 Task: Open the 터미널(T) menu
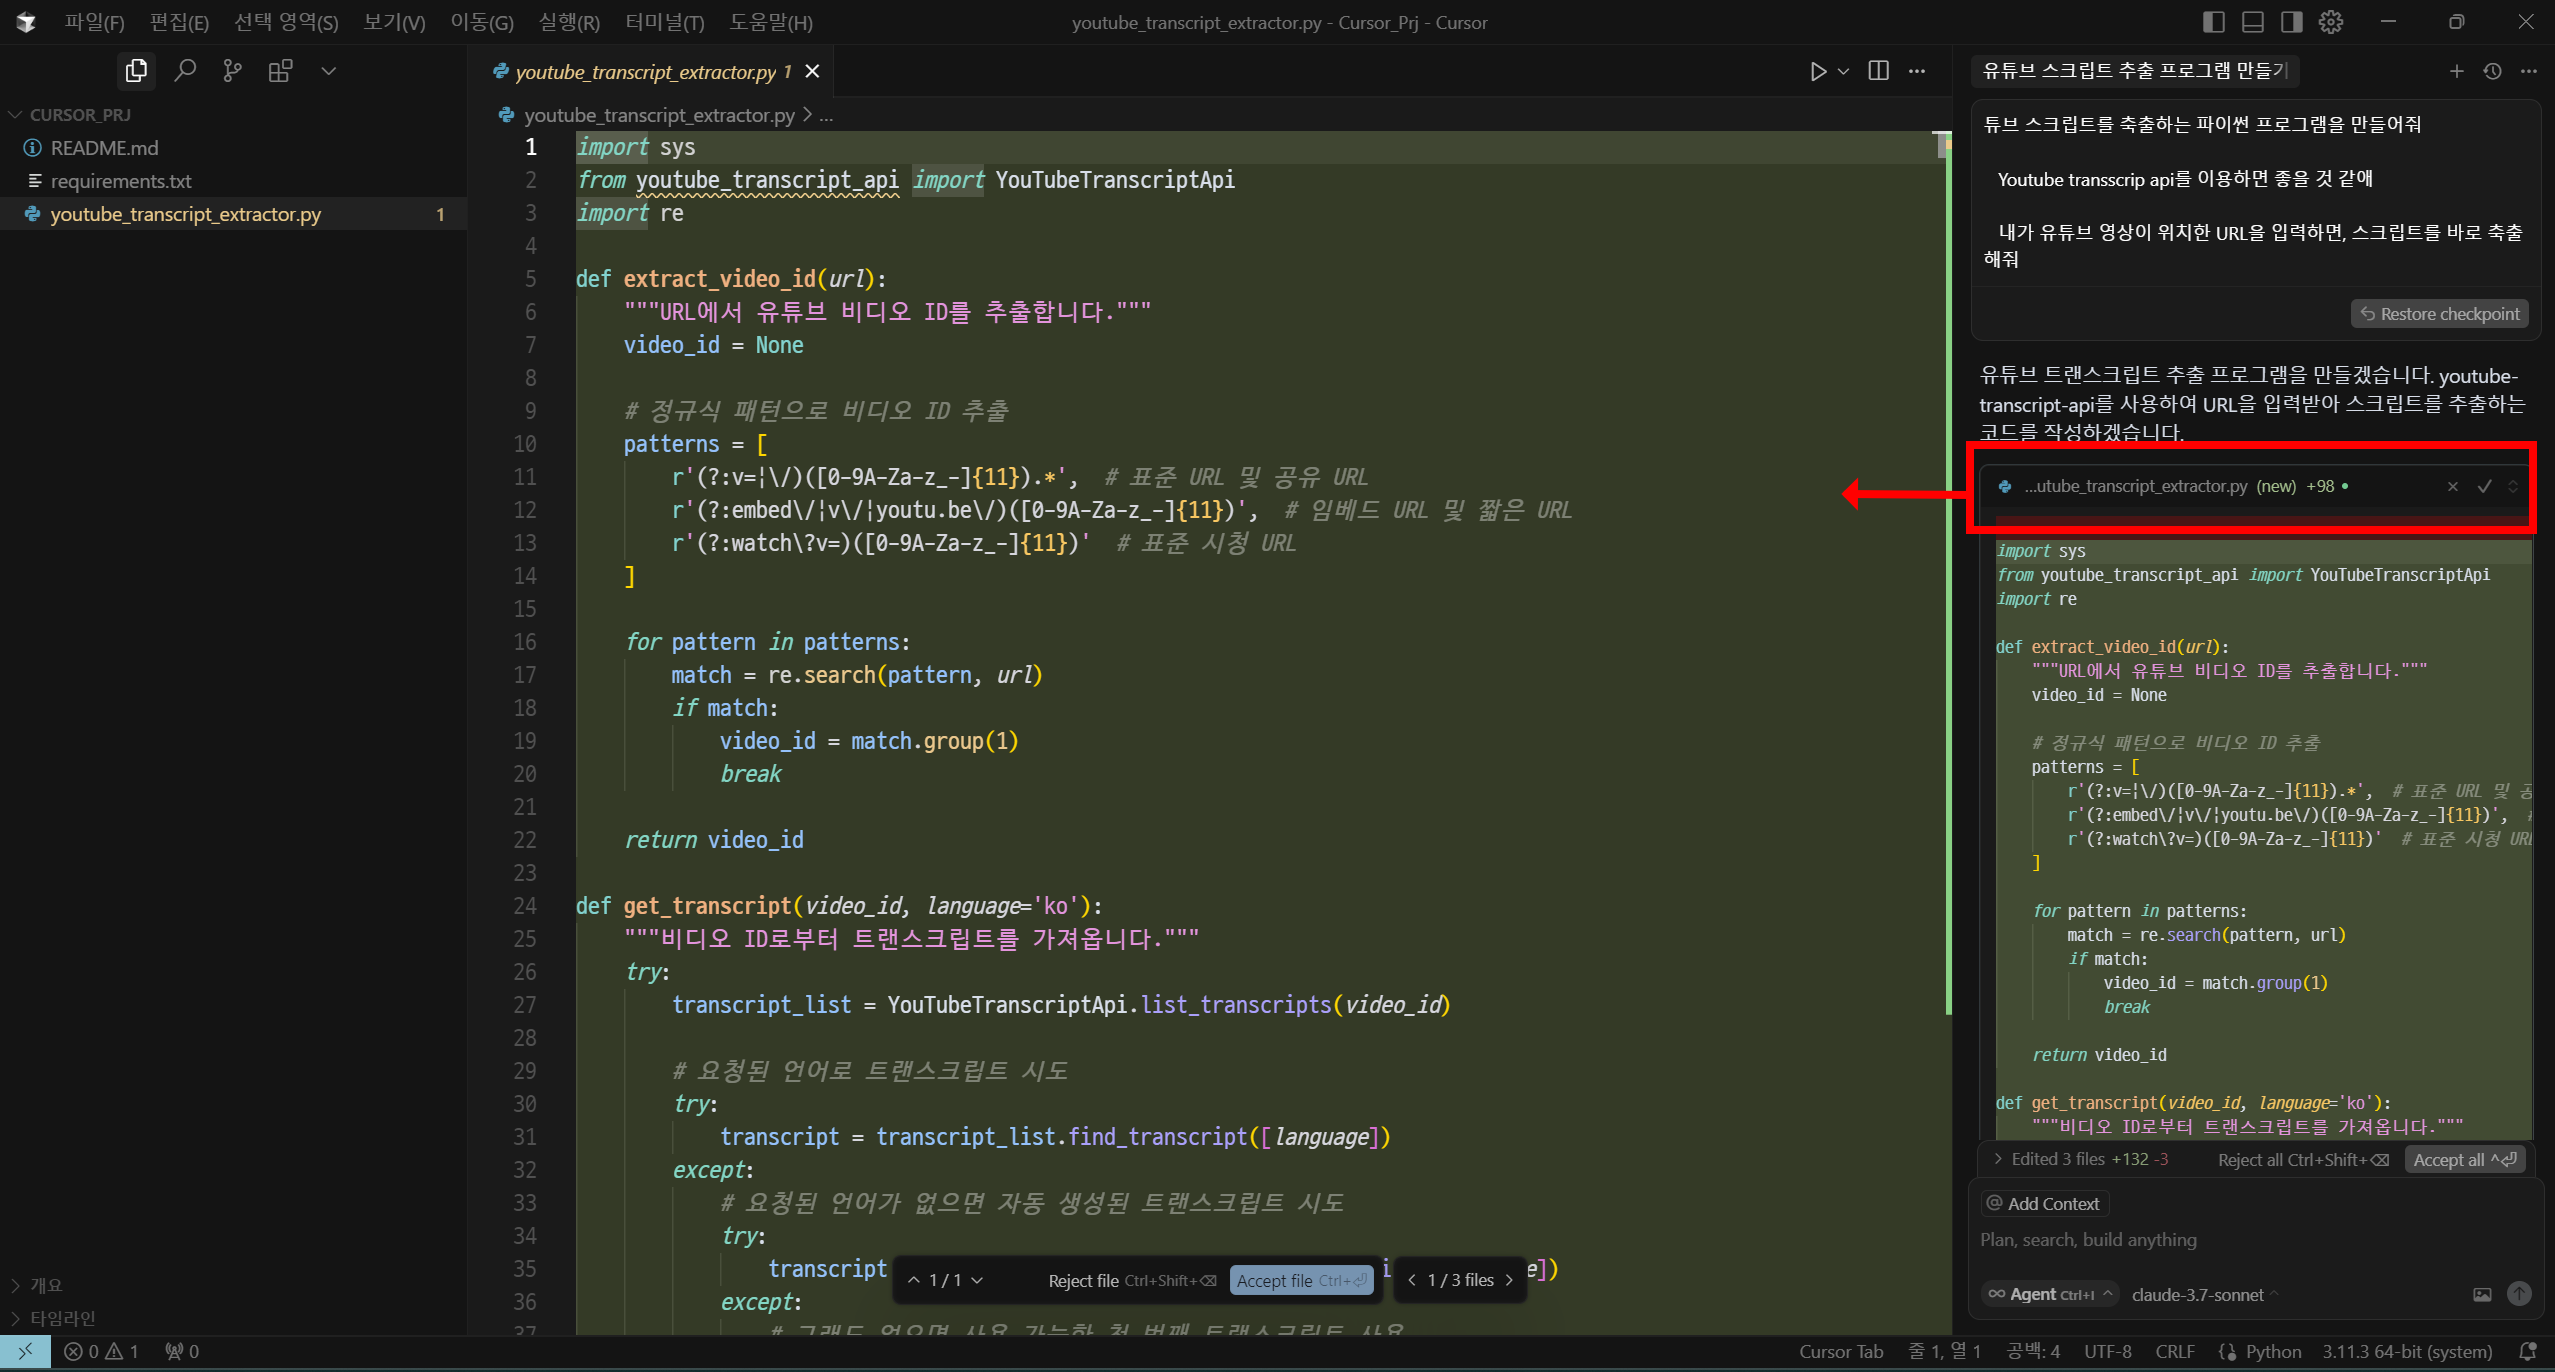(x=664, y=22)
